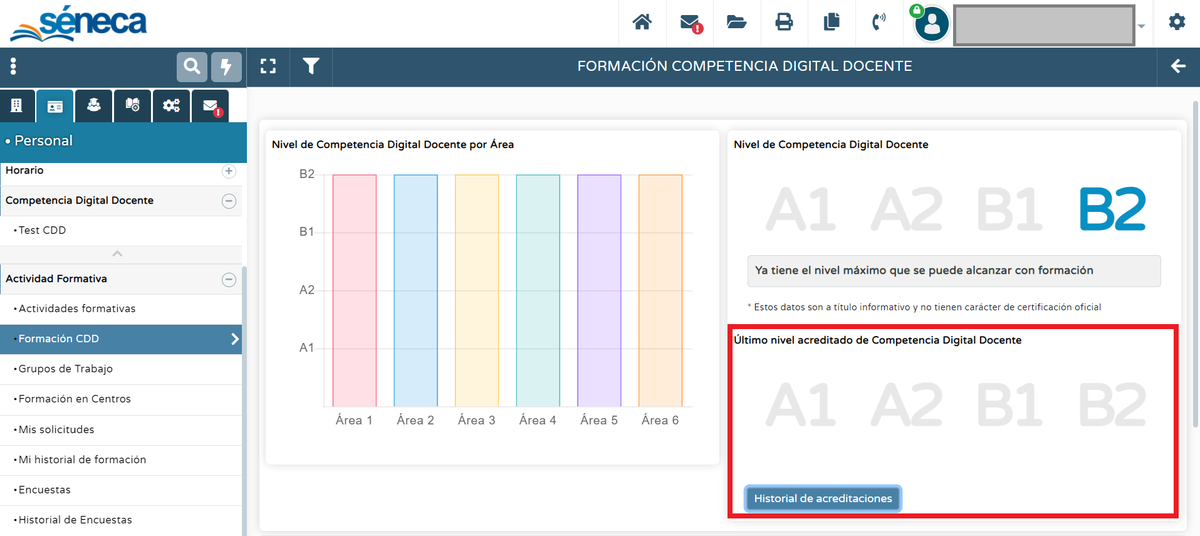The width and height of the screenshot is (1200, 536).
Task: Open the three-dot sidebar menu
Action: [x=13, y=67]
